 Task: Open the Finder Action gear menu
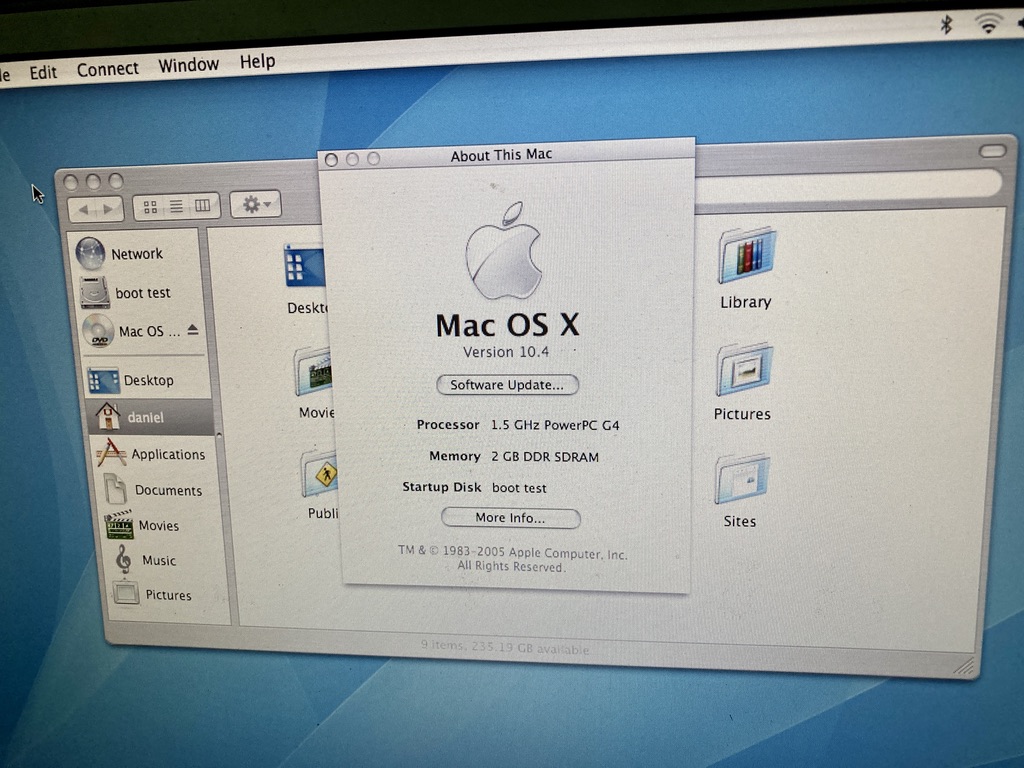(255, 205)
